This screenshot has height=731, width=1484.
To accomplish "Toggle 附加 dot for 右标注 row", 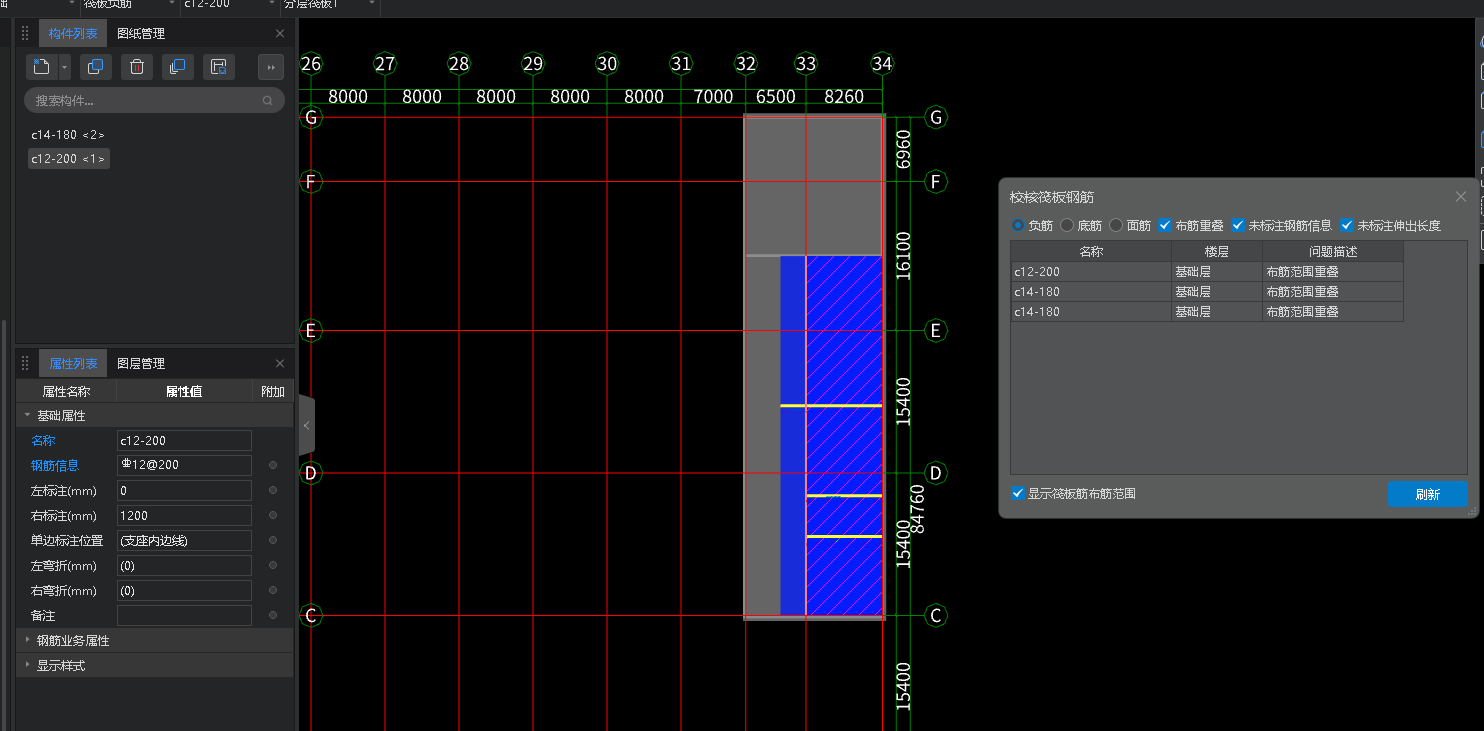I will coord(273,515).
